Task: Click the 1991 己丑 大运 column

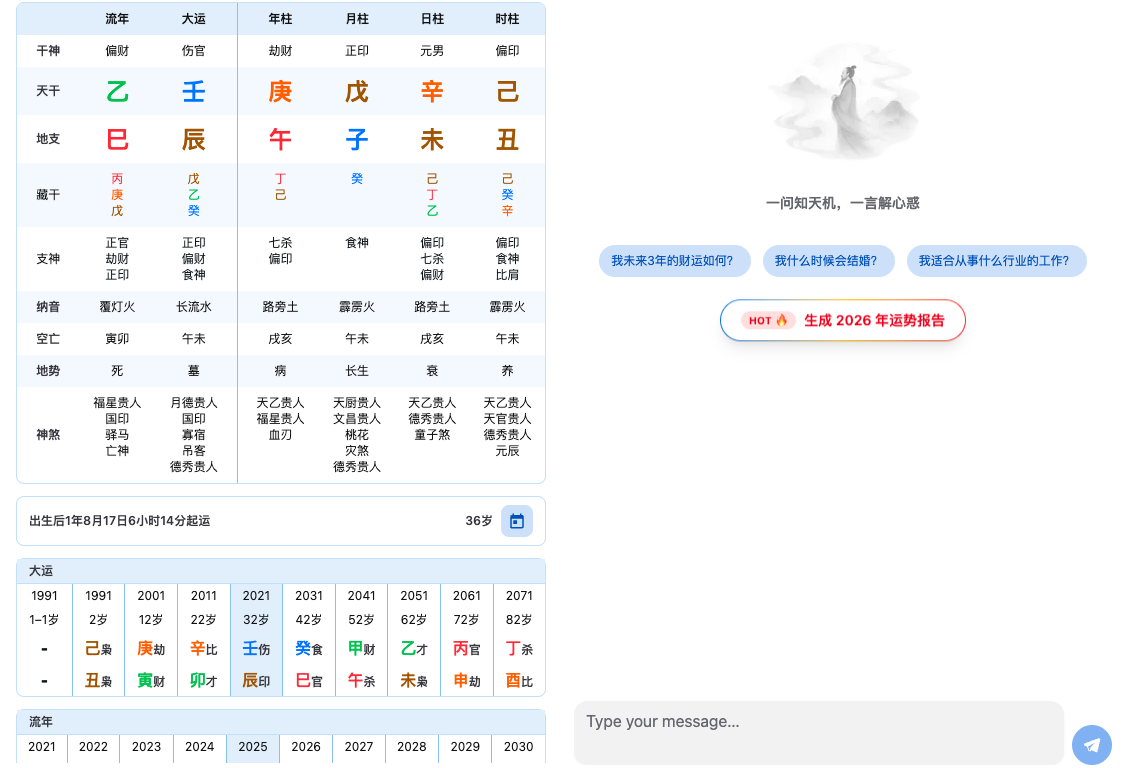Action: (x=98, y=639)
